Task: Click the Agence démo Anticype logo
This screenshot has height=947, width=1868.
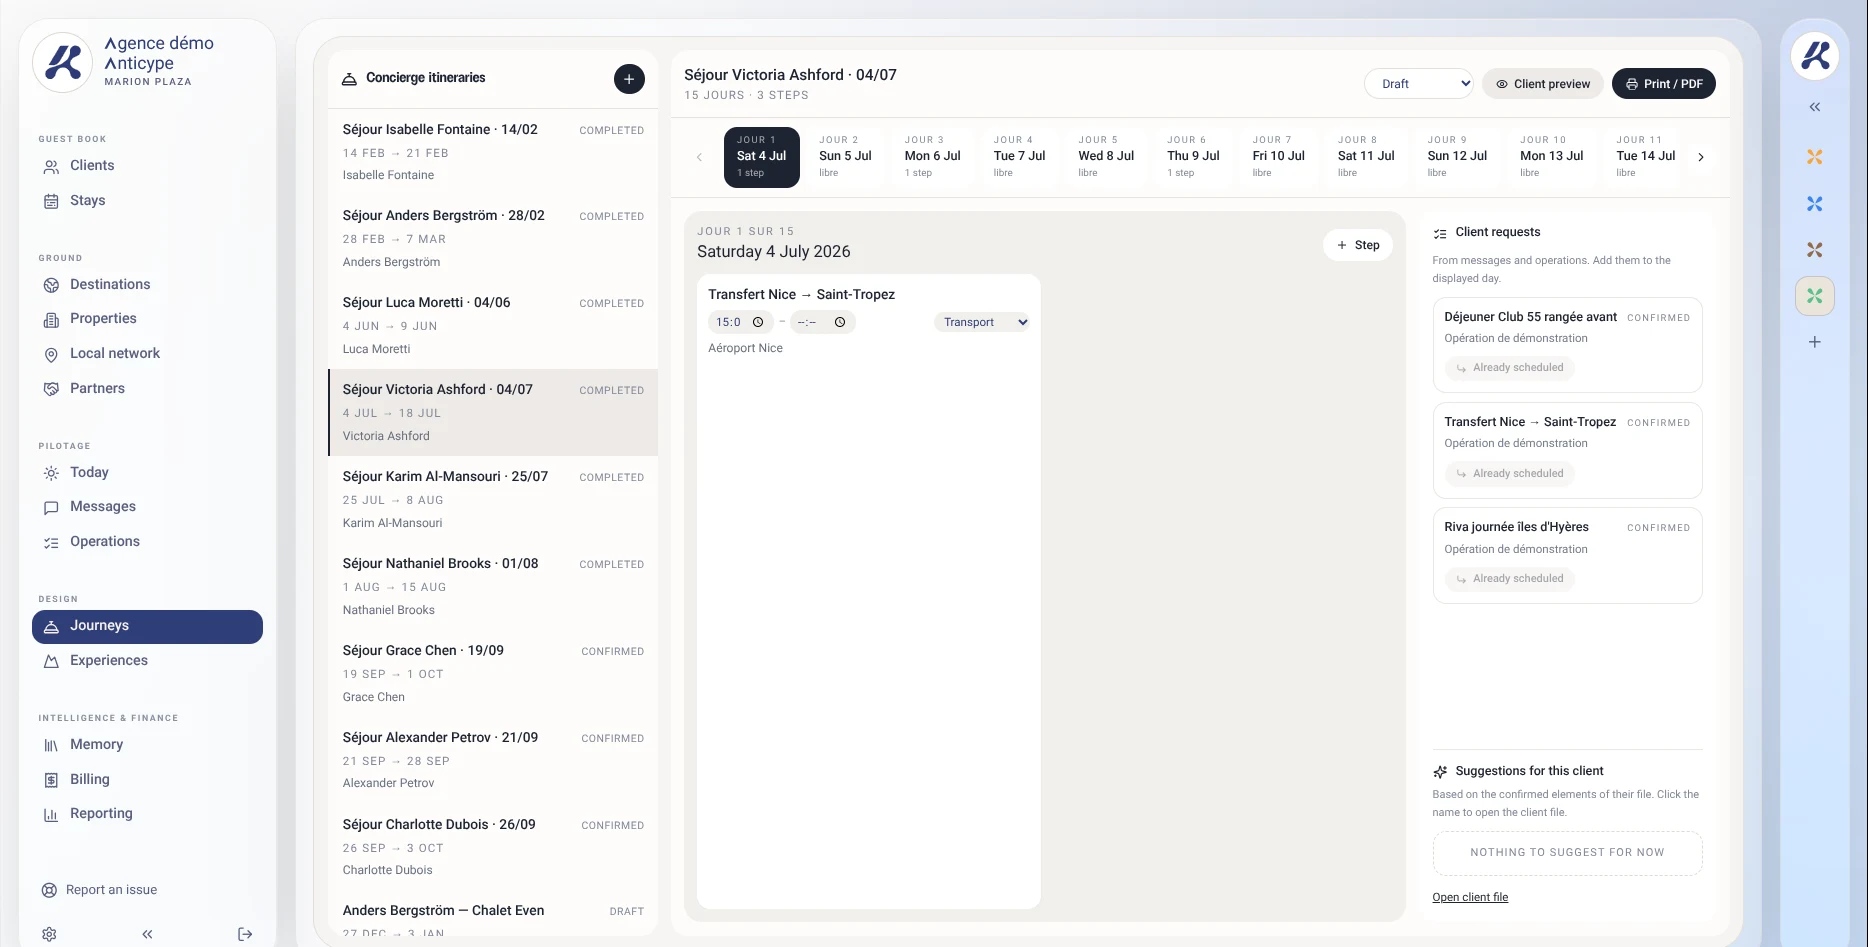Action: click(63, 62)
